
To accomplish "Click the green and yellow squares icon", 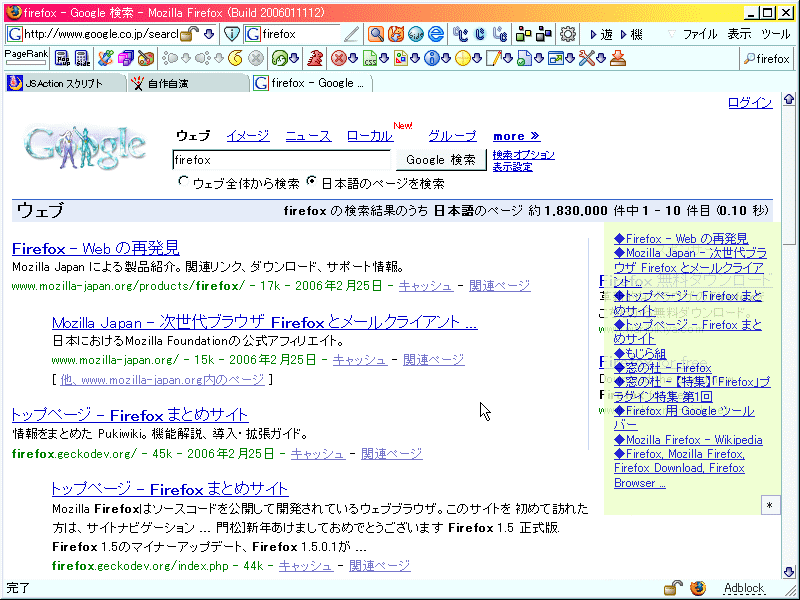I will tap(523, 34).
